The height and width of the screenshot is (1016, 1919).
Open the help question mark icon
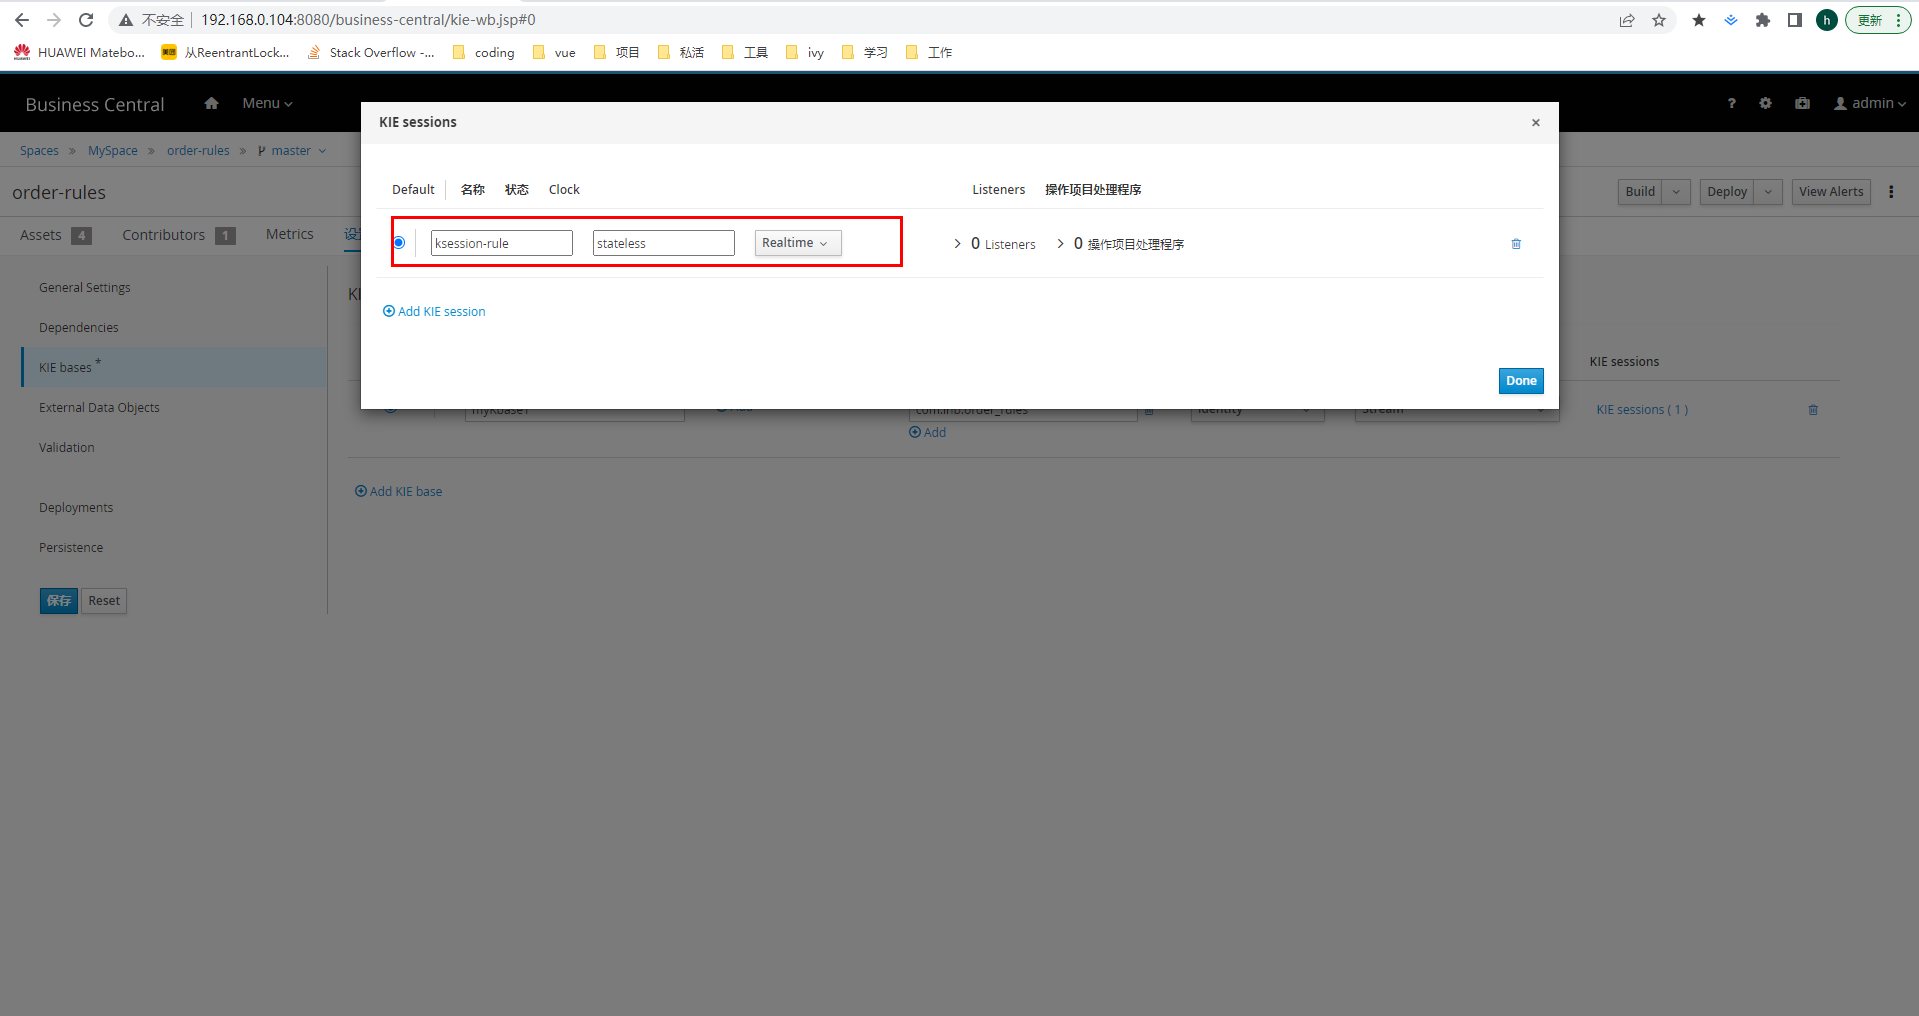[1731, 103]
